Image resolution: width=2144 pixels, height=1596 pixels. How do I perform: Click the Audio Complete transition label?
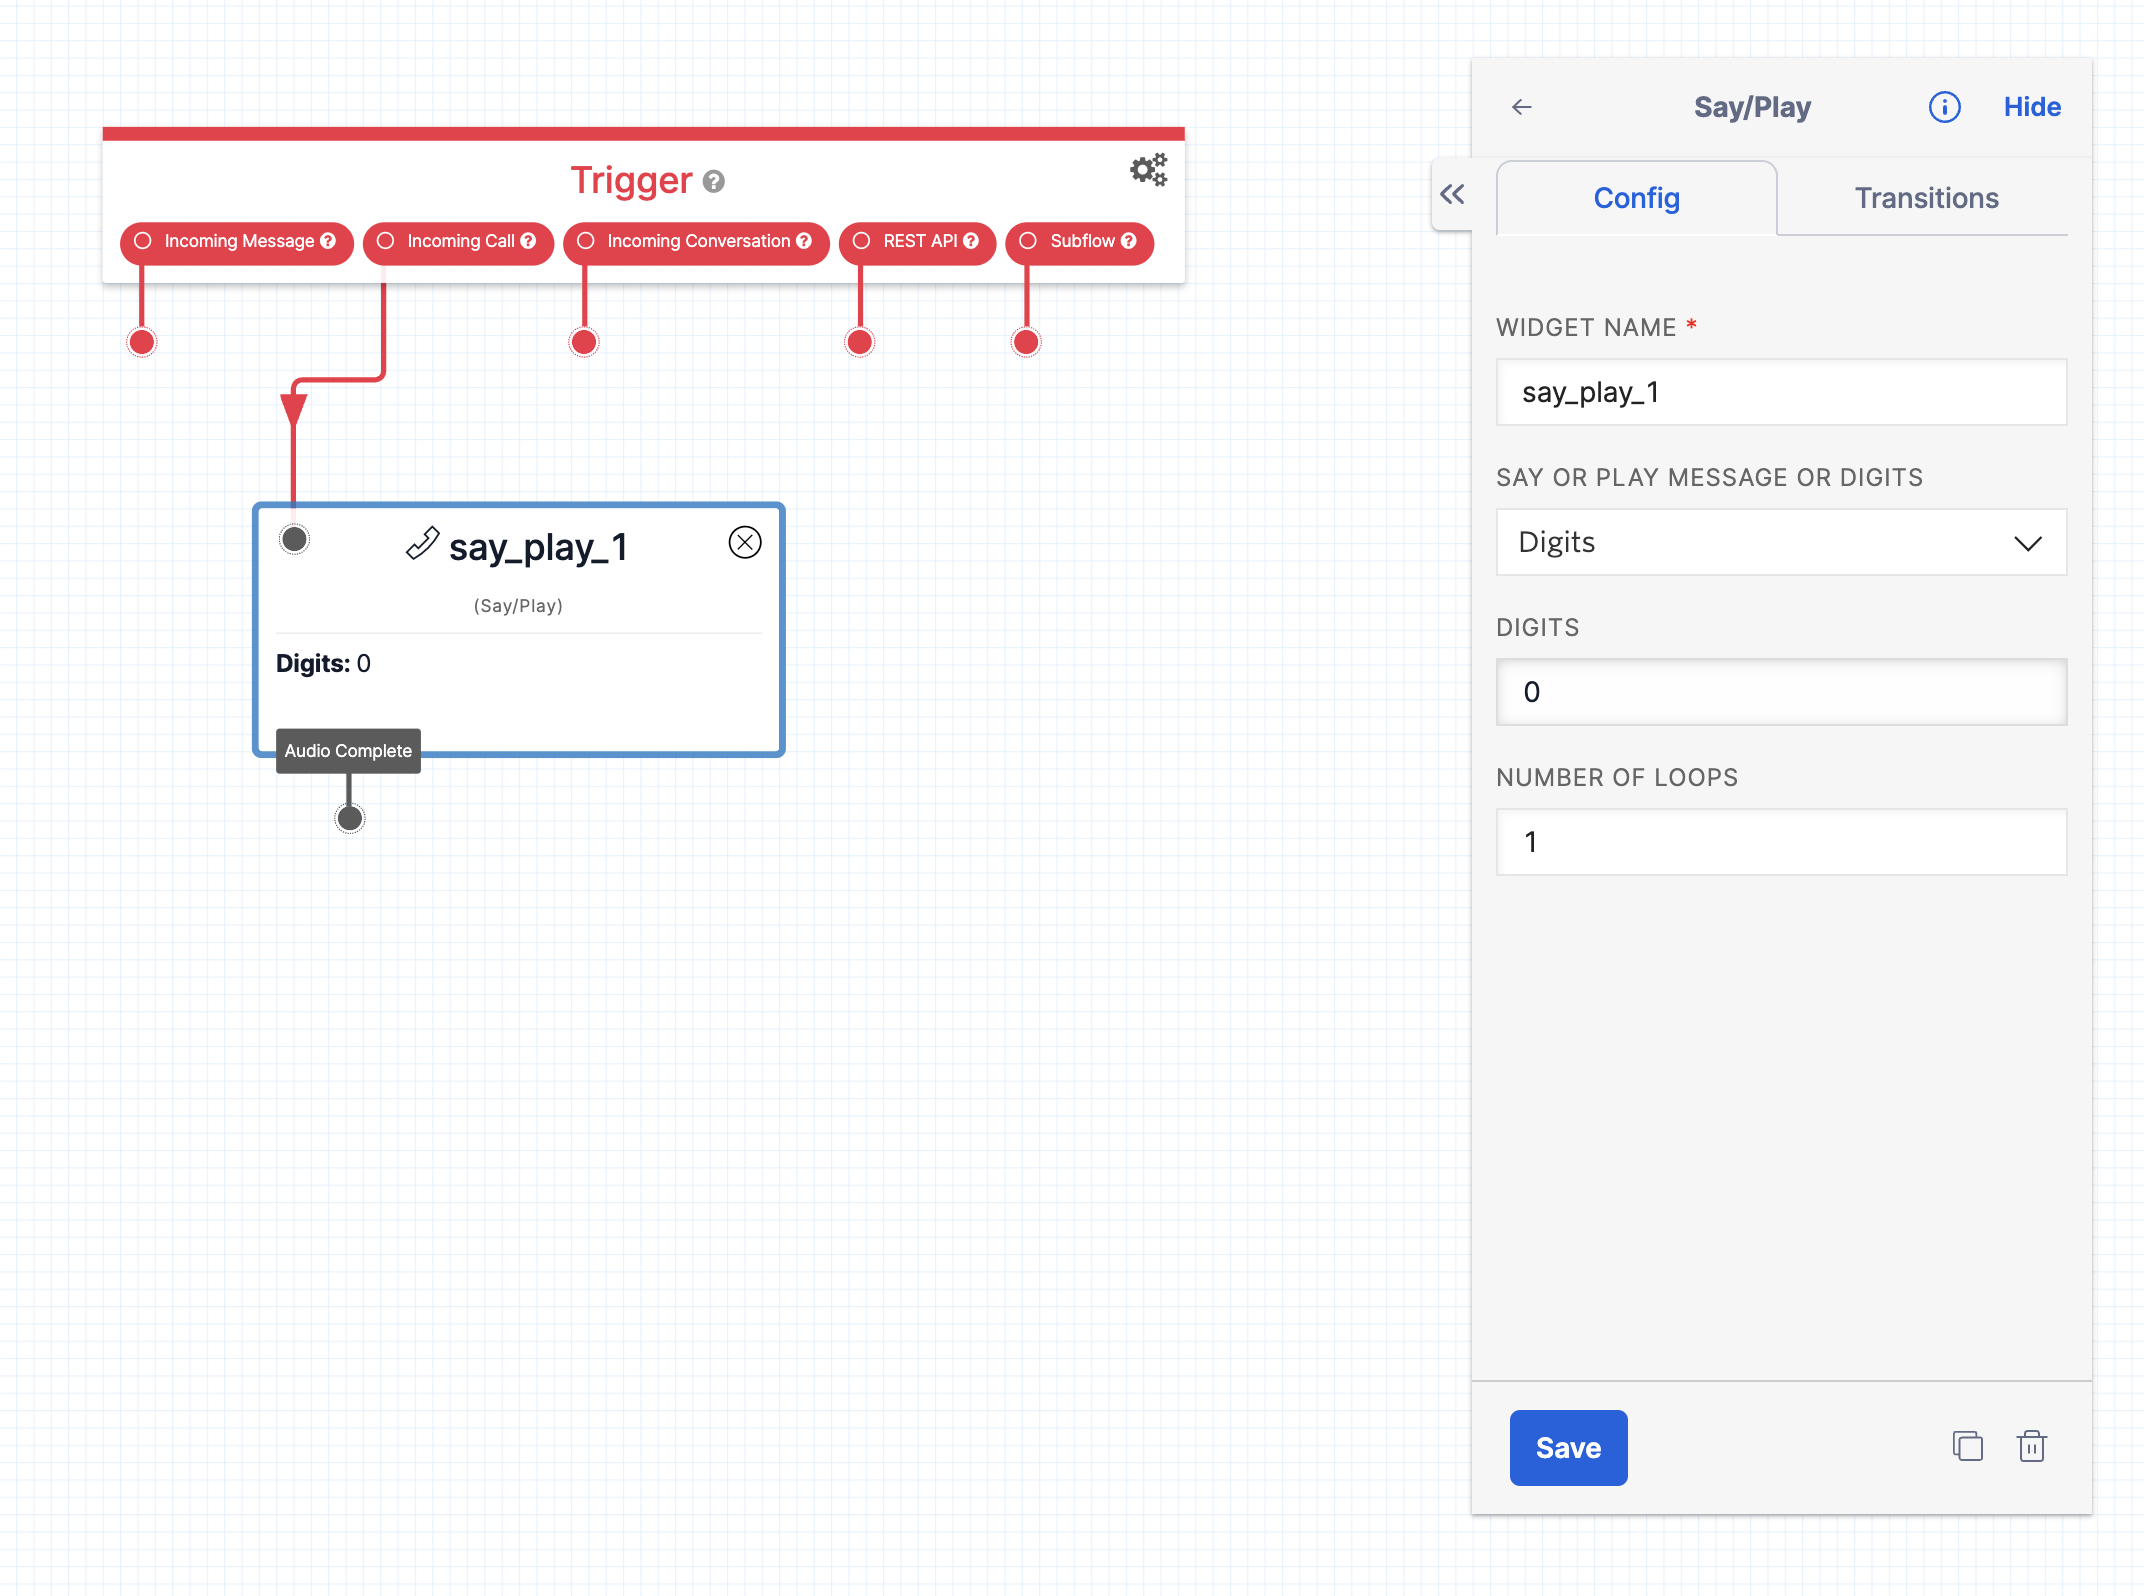[x=348, y=751]
